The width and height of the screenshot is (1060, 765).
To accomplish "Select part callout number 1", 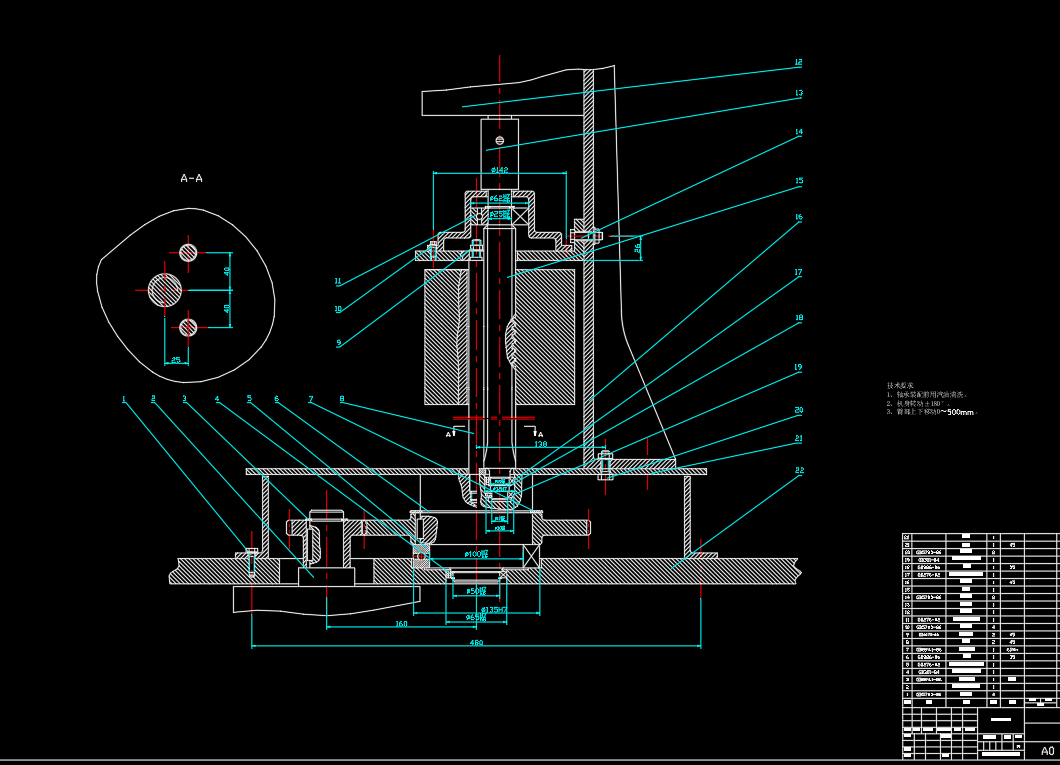I will point(124,399).
